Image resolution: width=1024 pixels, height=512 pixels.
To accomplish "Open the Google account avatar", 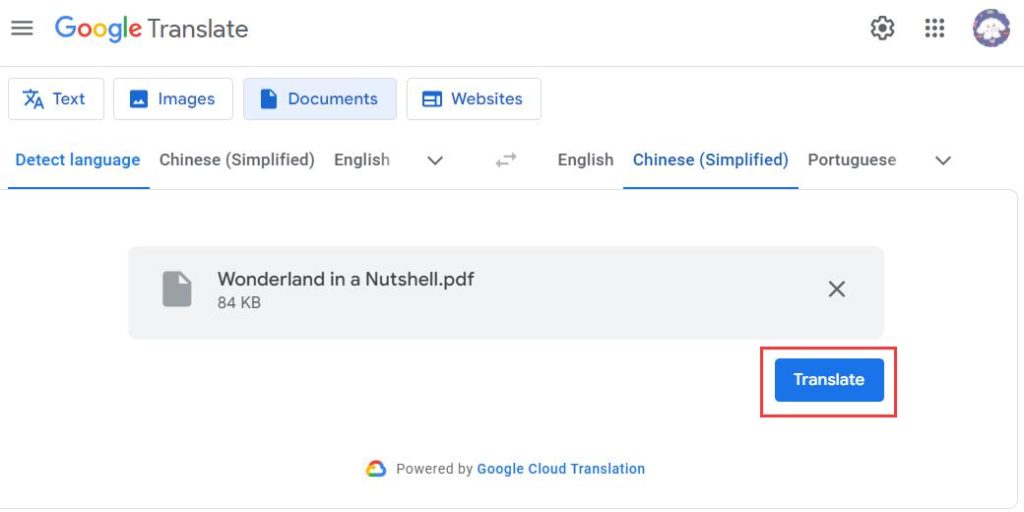I will (991, 28).
